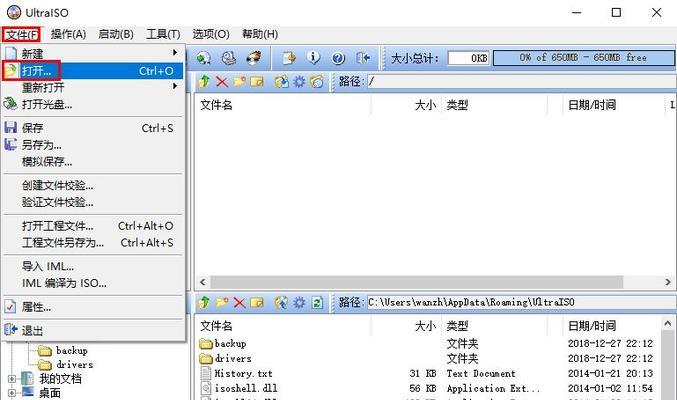Open the 工具(T) menu

[x=163, y=34]
